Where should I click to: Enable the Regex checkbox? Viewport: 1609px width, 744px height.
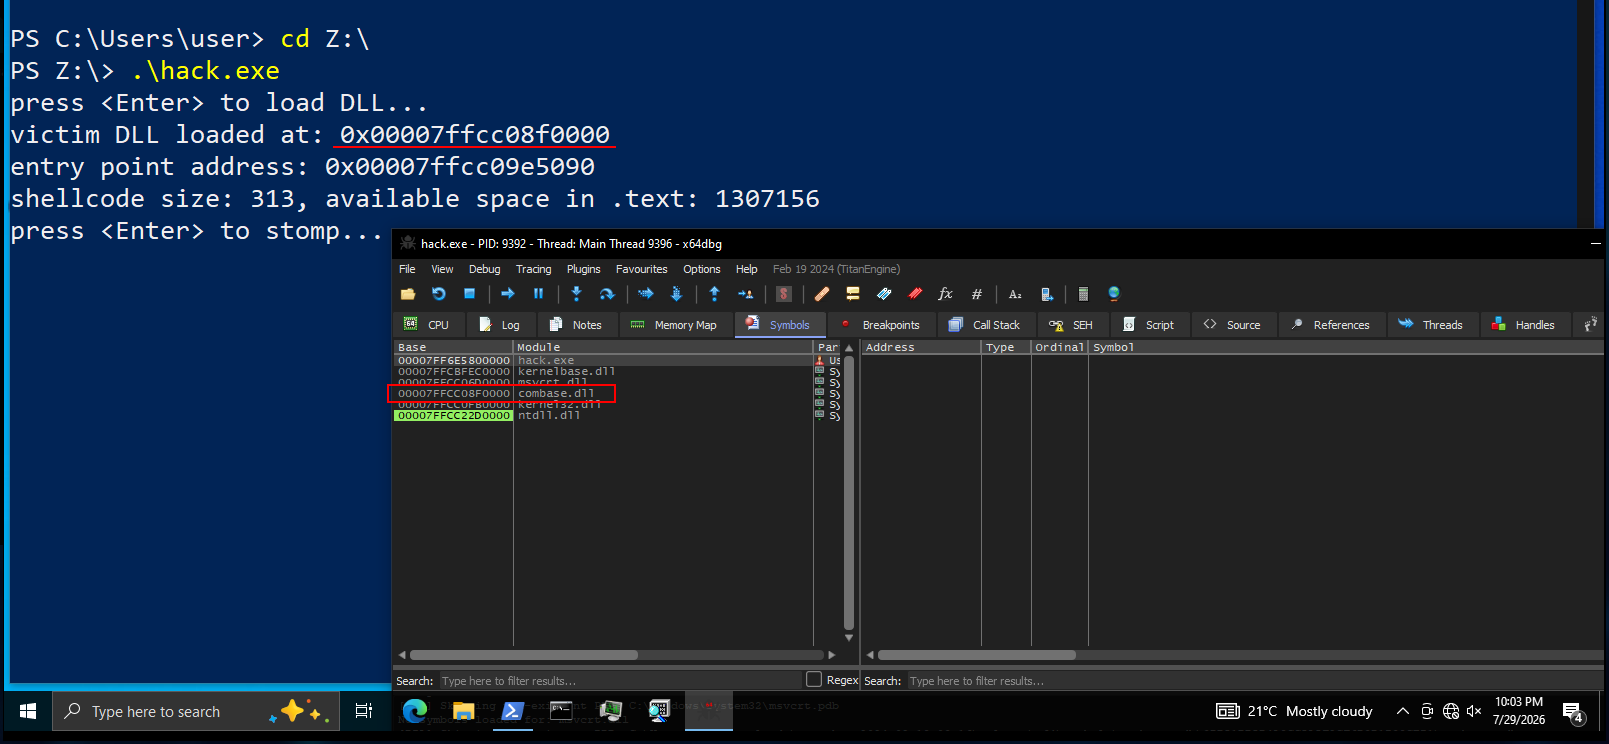point(814,680)
